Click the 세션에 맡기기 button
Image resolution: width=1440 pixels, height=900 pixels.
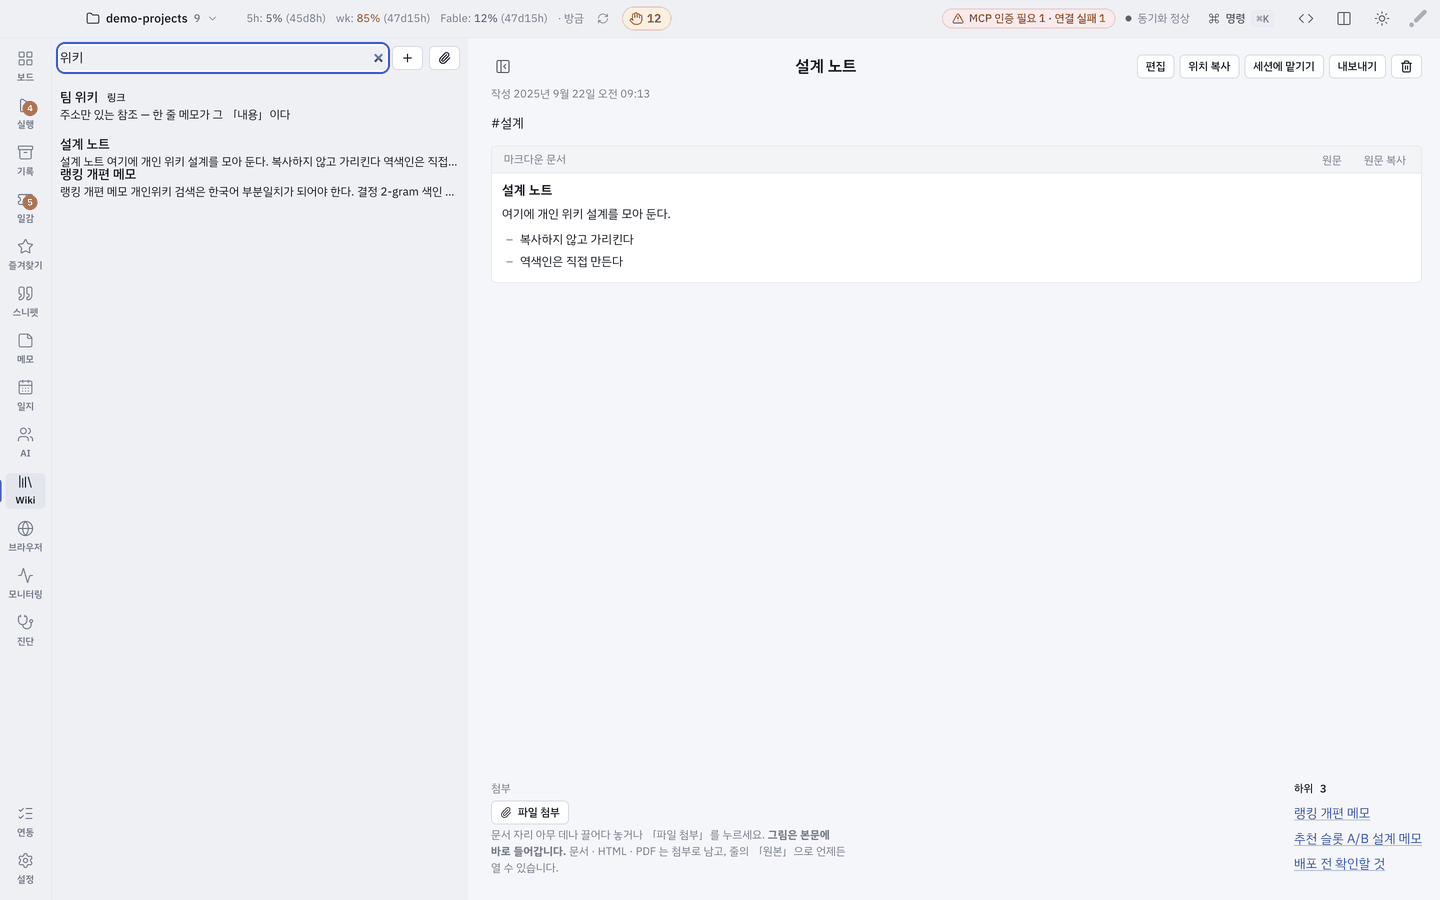pos(1284,66)
